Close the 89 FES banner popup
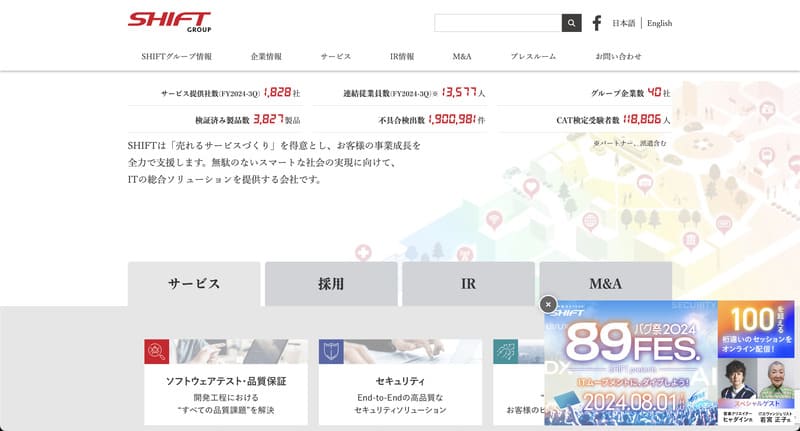Screen dimensions: 800x431 (547, 304)
